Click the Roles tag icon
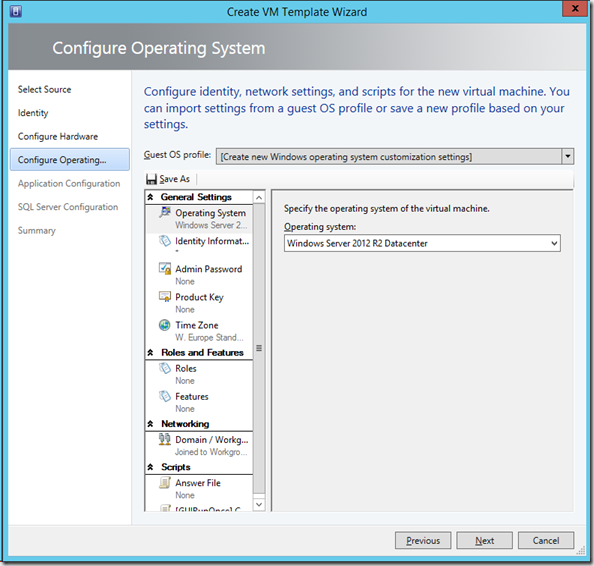The image size is (594, 566). coord(165,368)
